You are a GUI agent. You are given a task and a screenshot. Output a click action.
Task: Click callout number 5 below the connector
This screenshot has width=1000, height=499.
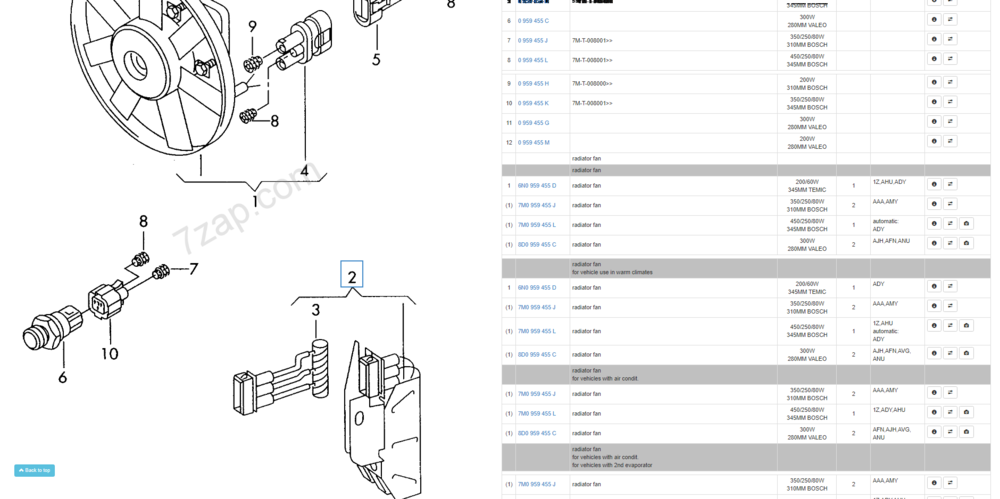click(376, 59)
